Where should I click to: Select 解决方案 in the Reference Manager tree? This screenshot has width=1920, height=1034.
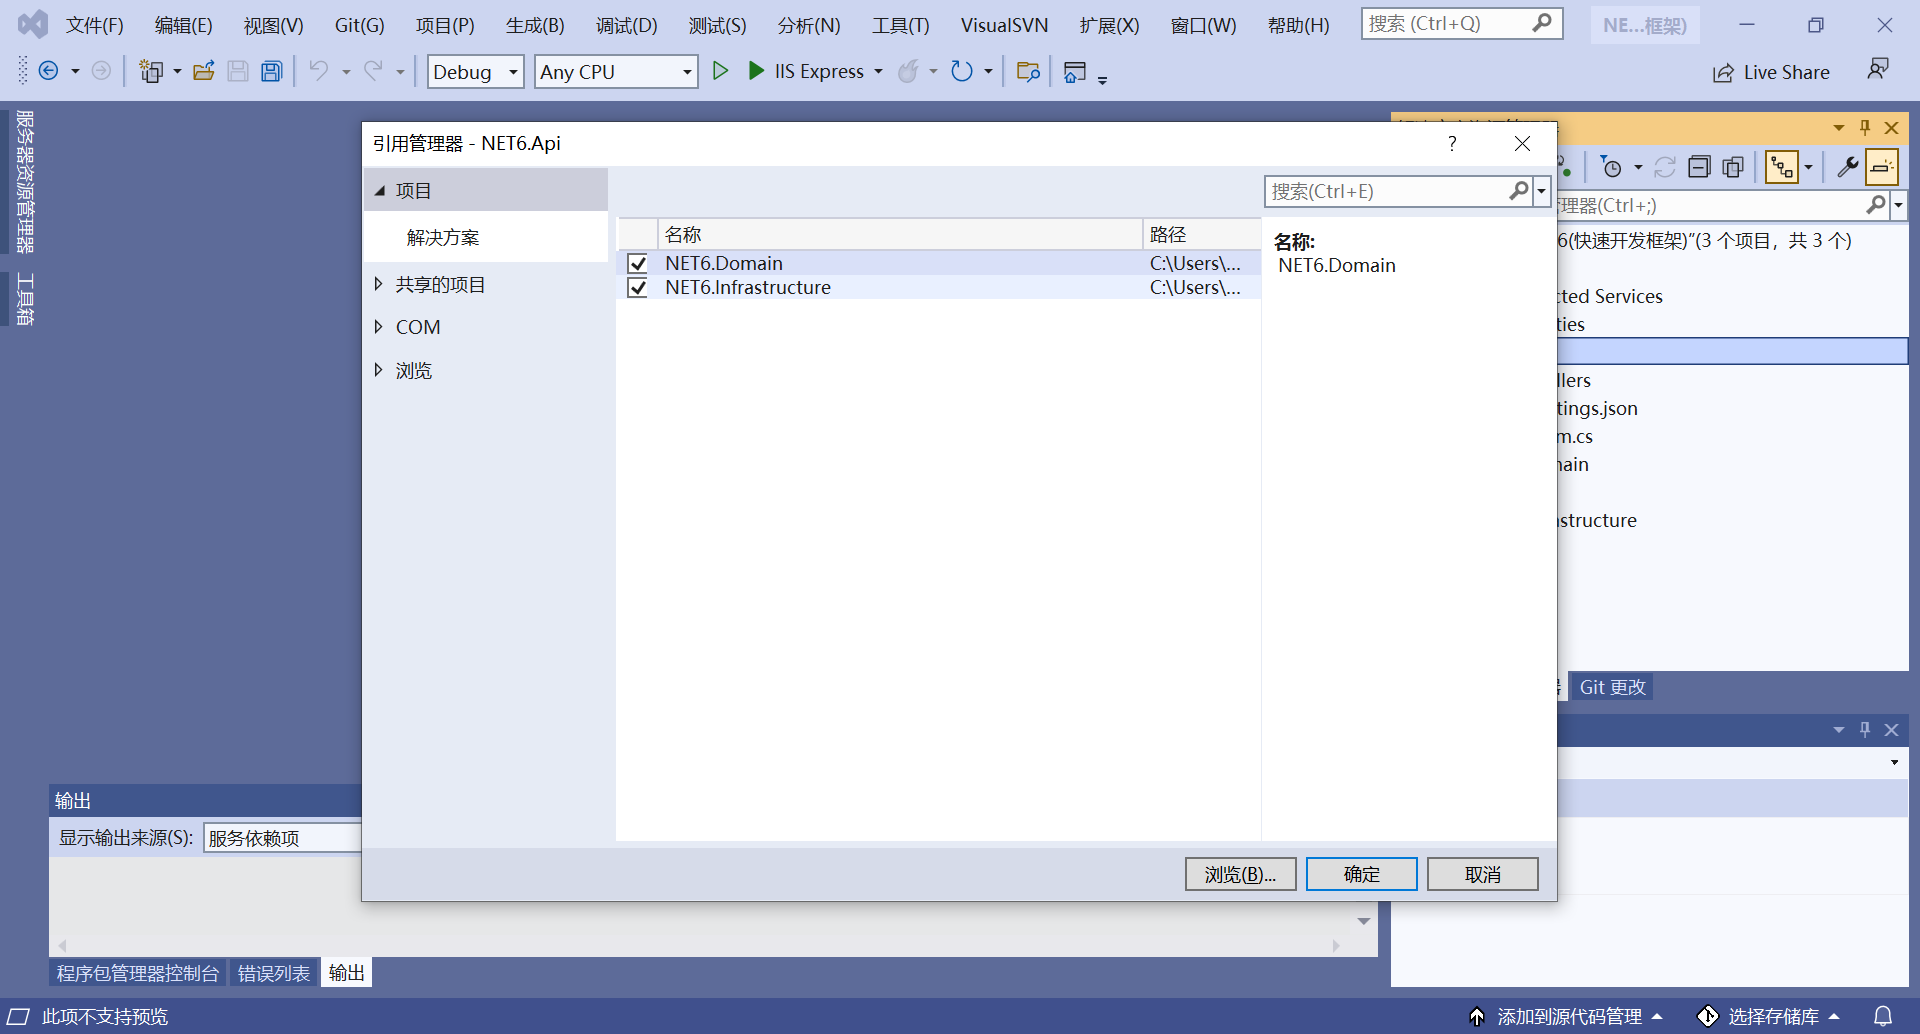443,237
